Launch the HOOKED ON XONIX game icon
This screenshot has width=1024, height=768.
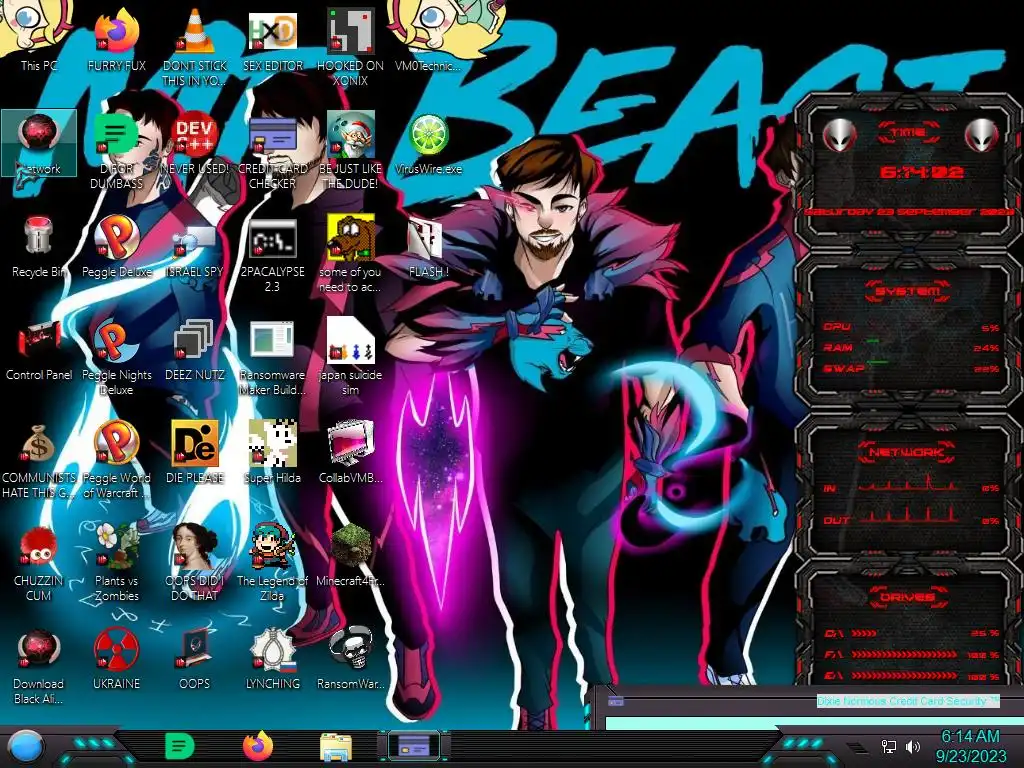pyautogui.click(x=351, y=46)
